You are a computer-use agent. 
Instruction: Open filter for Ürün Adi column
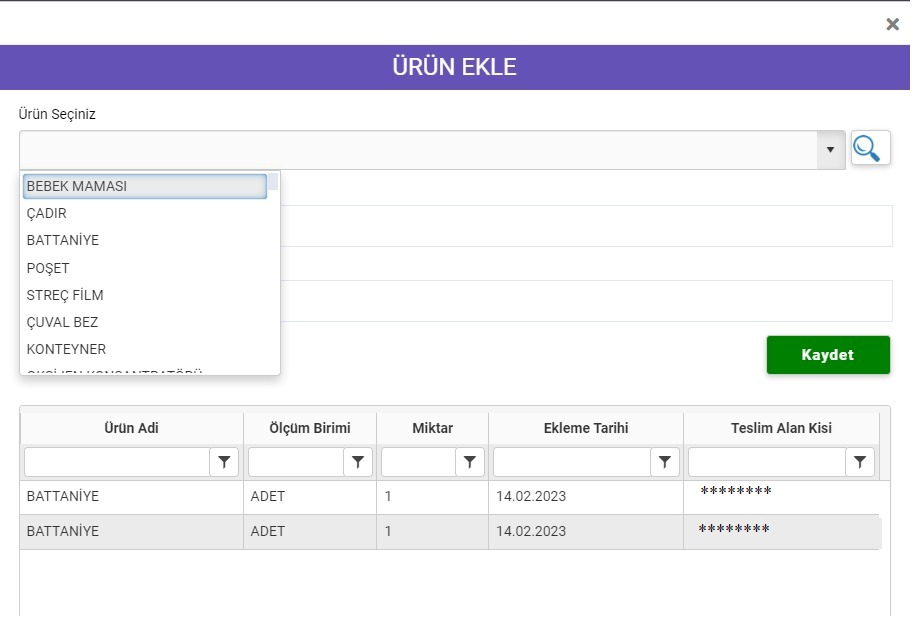(225, 462)
